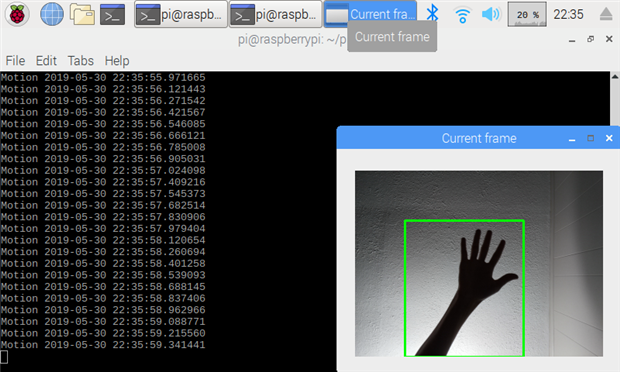This screenshot has height=372, width=620.
Task: Open the terminal File menu
Action: click(x=15, y=61)
